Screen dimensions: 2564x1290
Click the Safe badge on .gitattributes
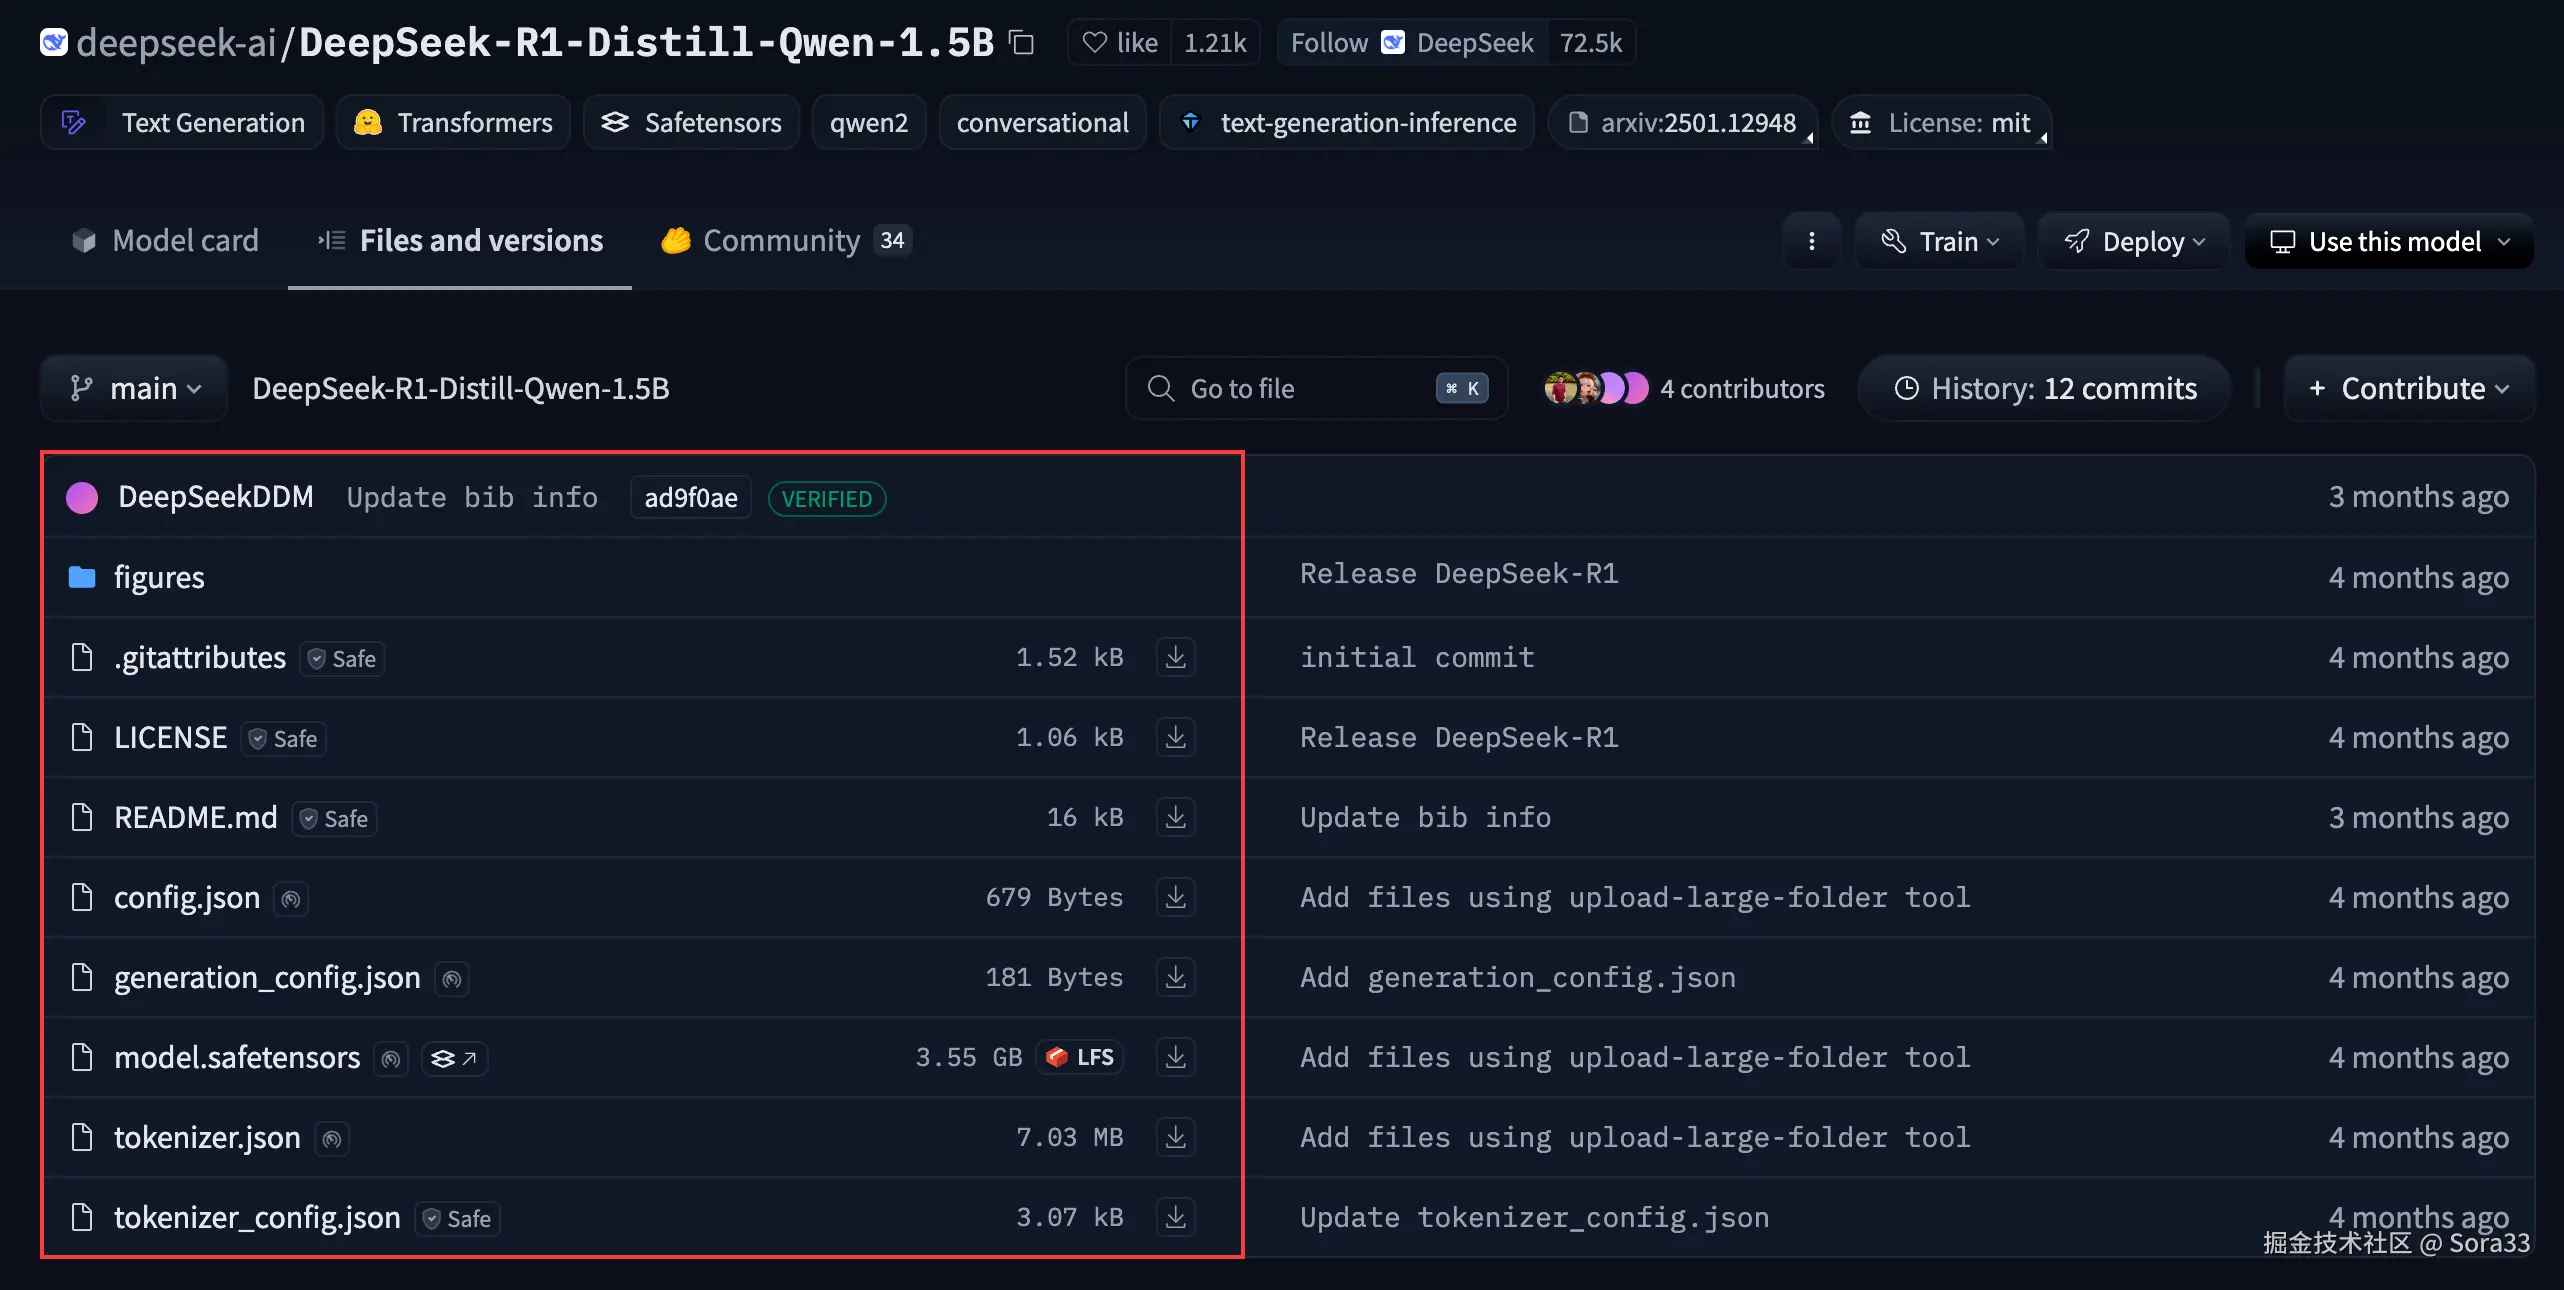pos(342,659)
